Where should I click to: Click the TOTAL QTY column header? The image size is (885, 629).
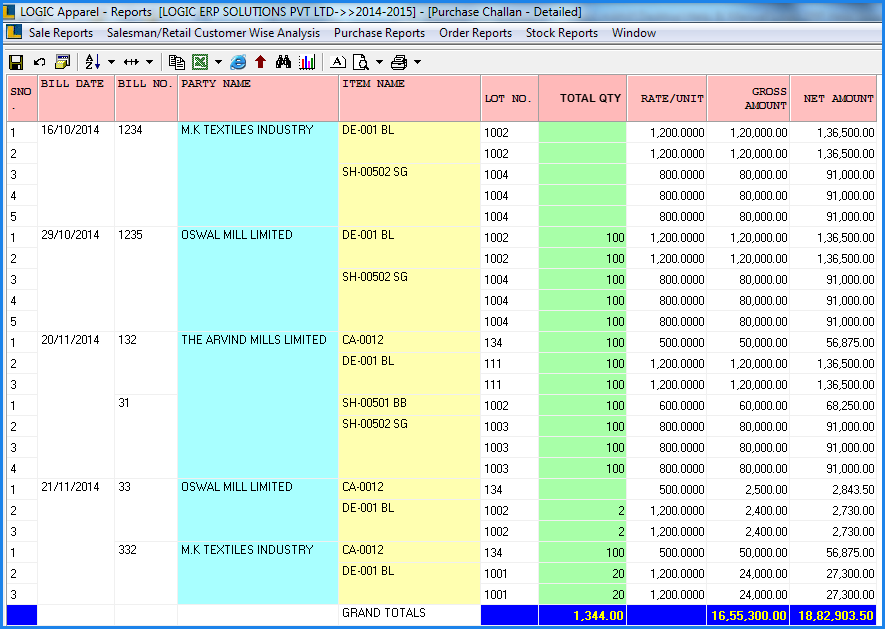(x=582, y=98)
